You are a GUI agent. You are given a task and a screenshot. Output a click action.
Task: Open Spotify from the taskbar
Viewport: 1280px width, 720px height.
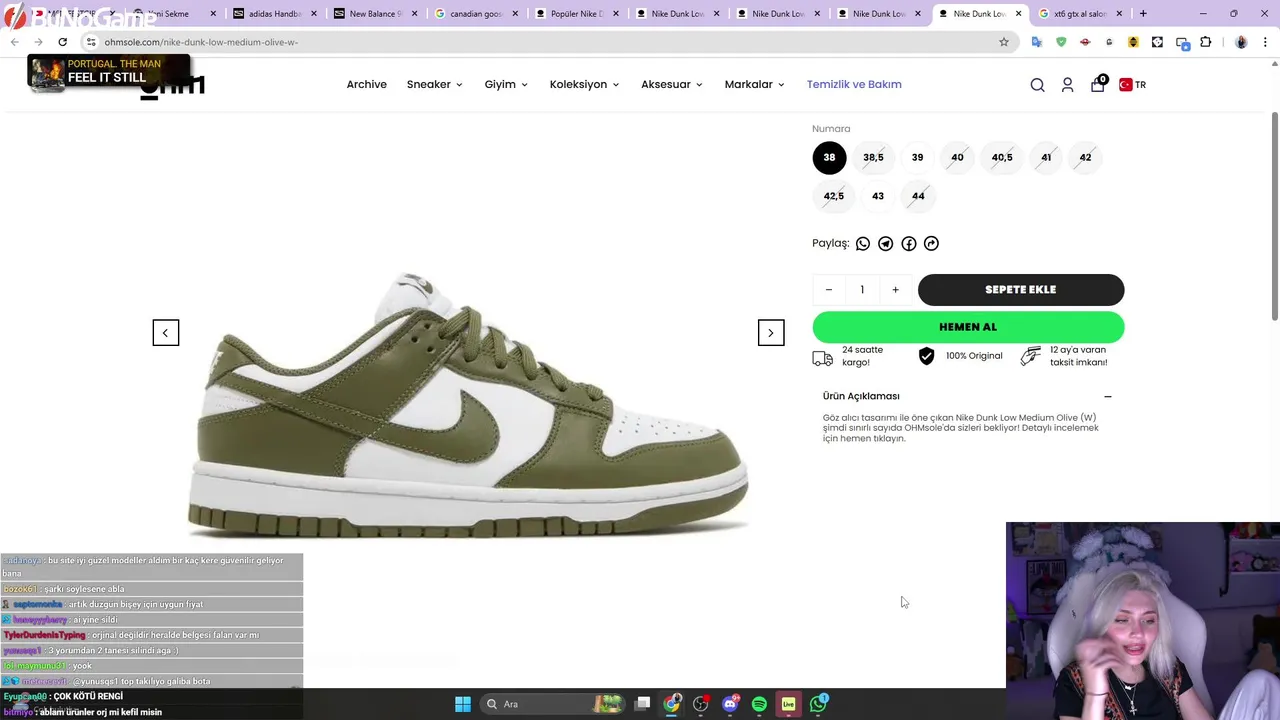pyautogui.click(x=759, y=704)
